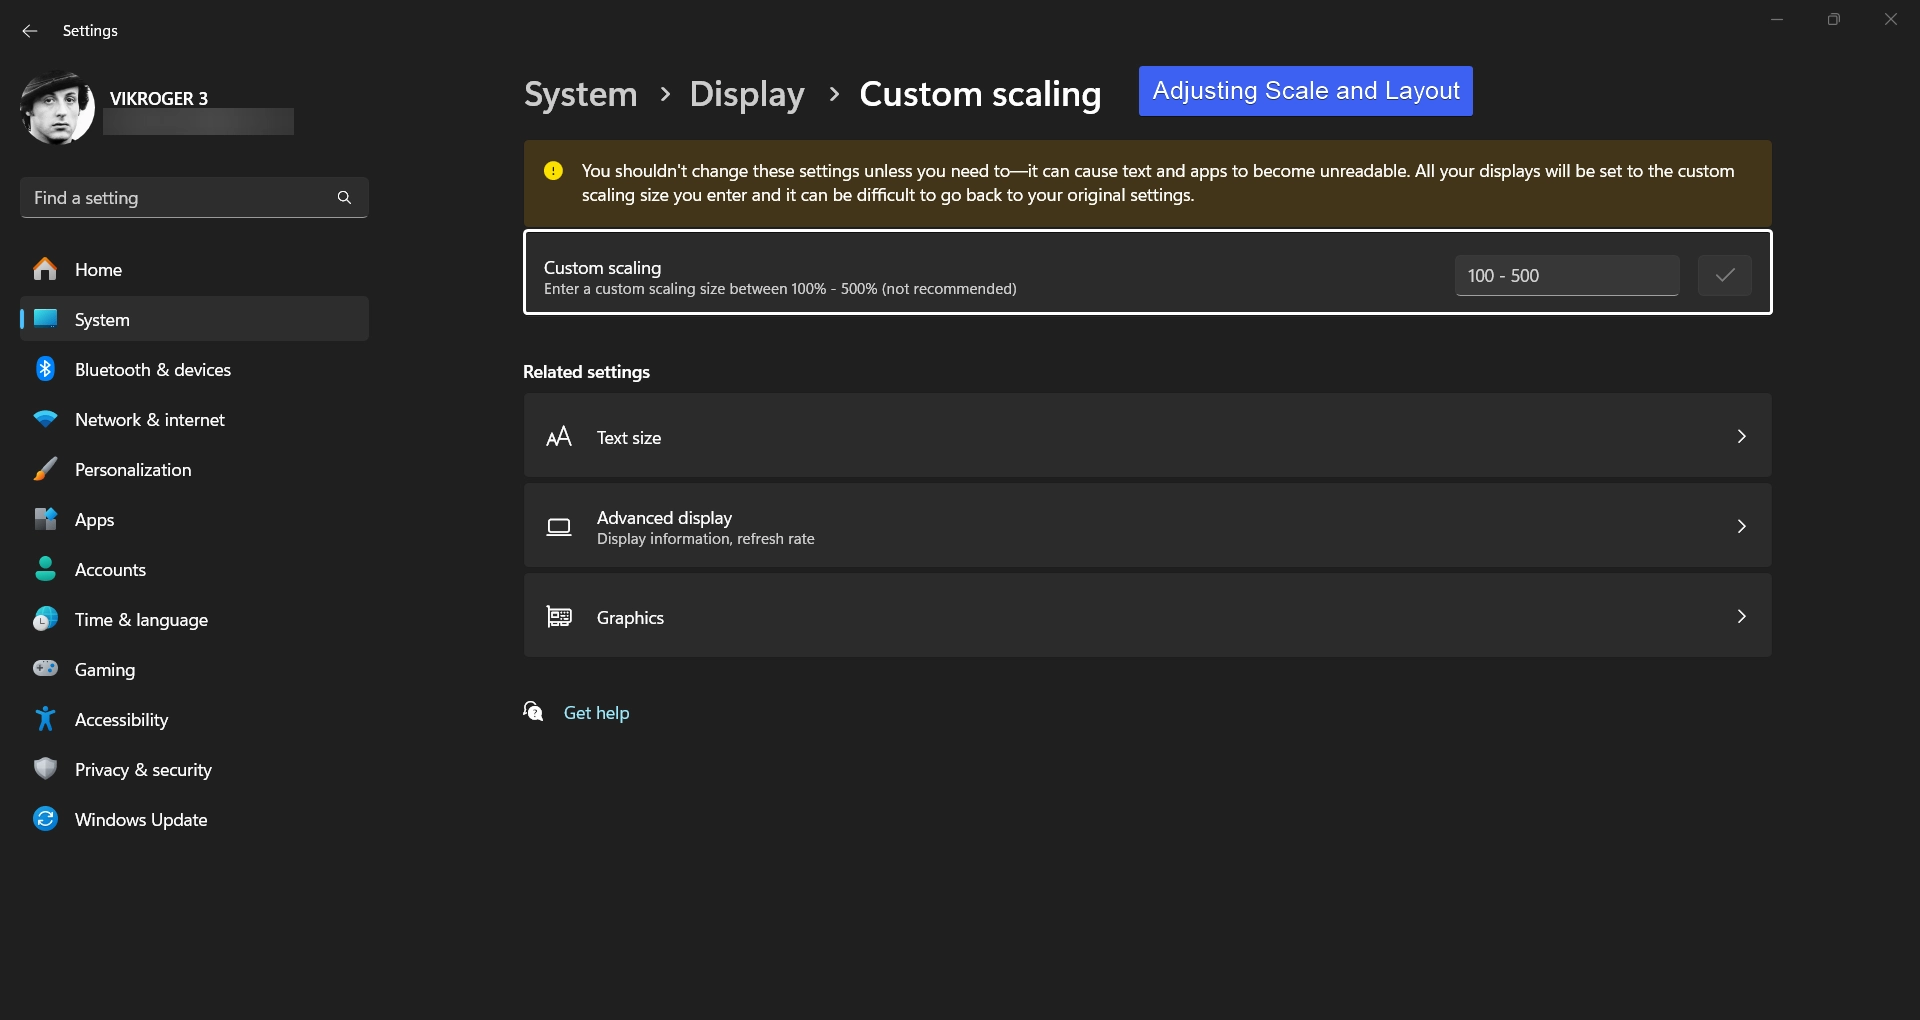Minimize the Settings window

pos(1777,19)
